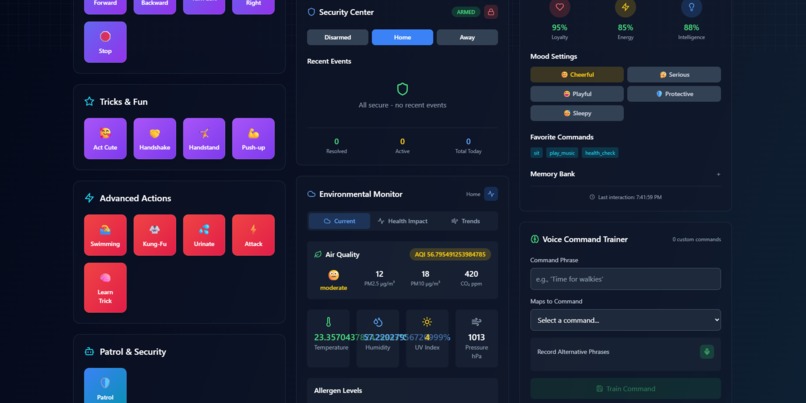Select the Sleepy mood
Image resolution: width=806 pixels, height=403 pixels.
(577, 113)
